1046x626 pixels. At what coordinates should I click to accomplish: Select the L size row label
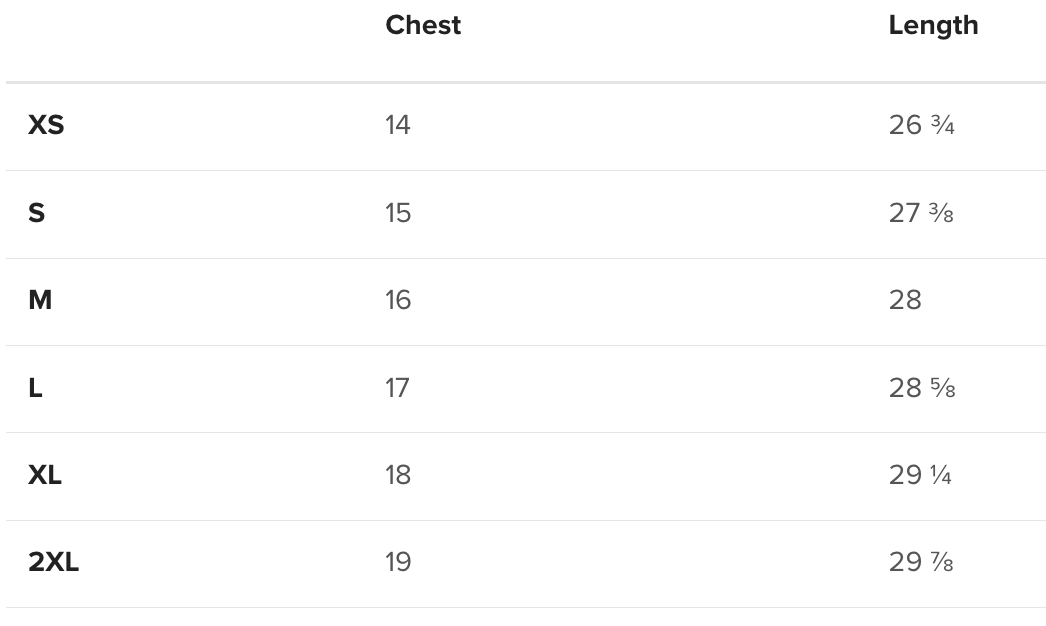point(36,388)
